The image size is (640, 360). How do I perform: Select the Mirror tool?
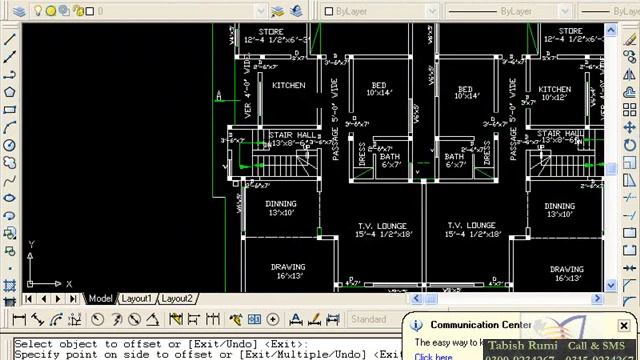coord(630,75)
